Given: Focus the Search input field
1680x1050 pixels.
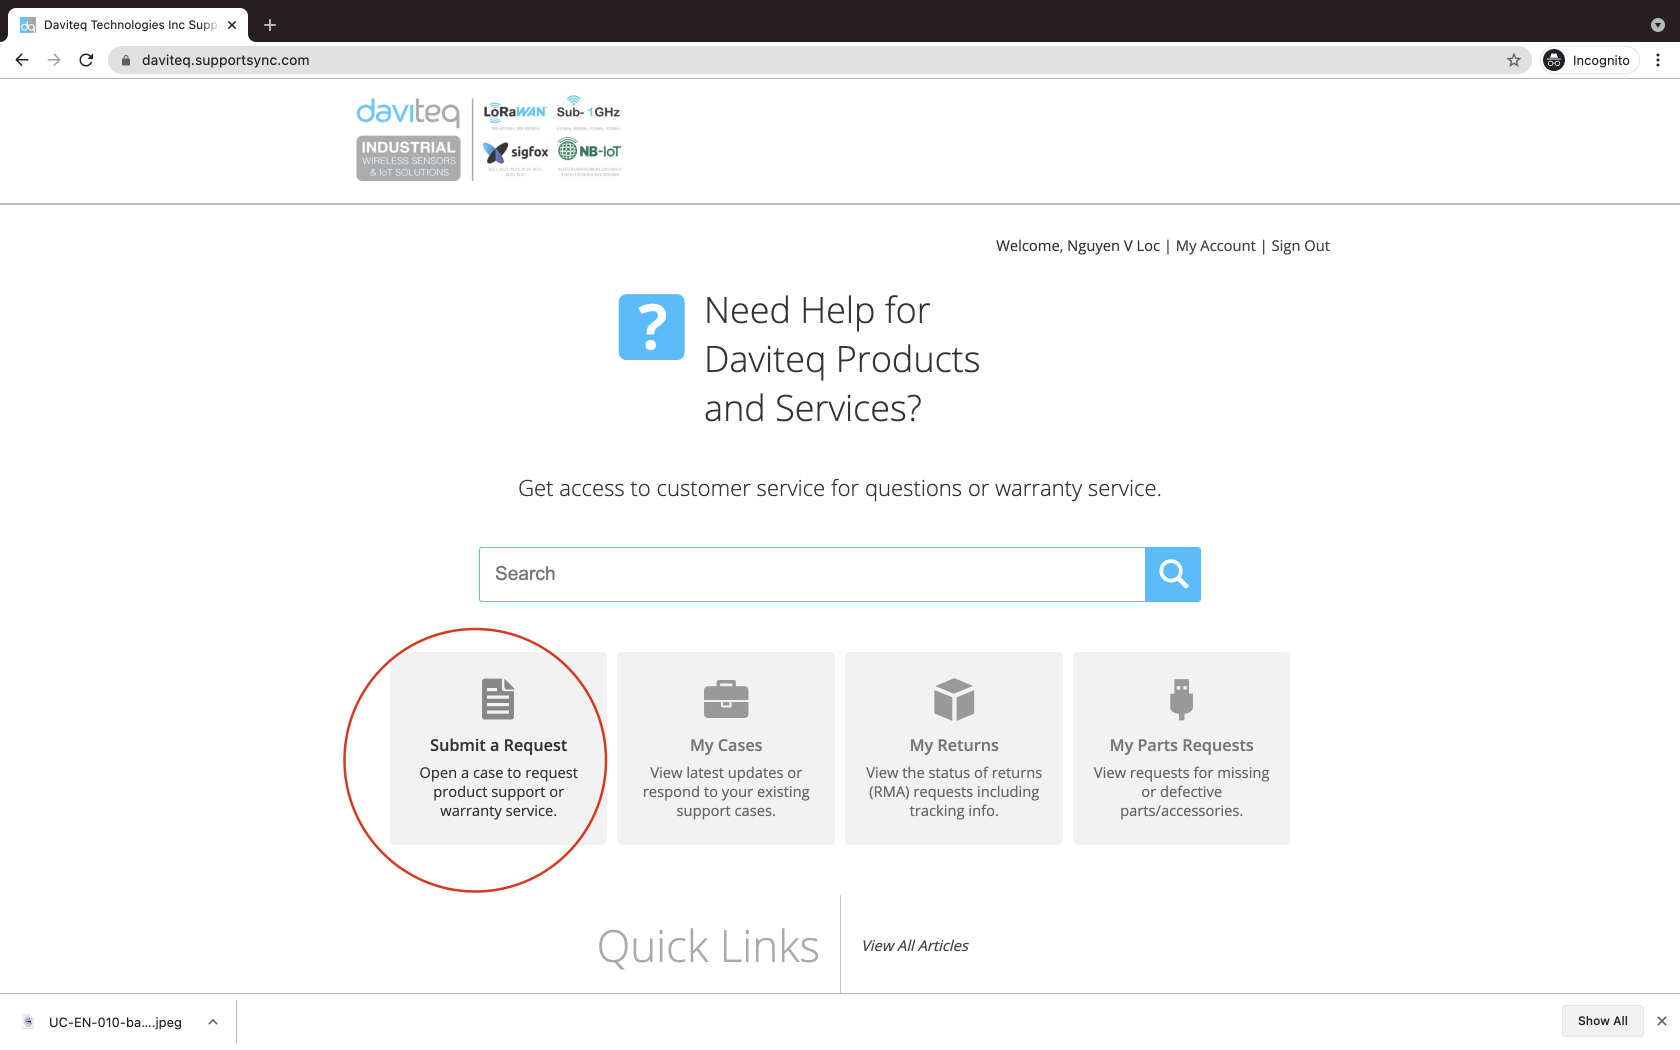Looking at the screenshot, I should coord(812,574).
